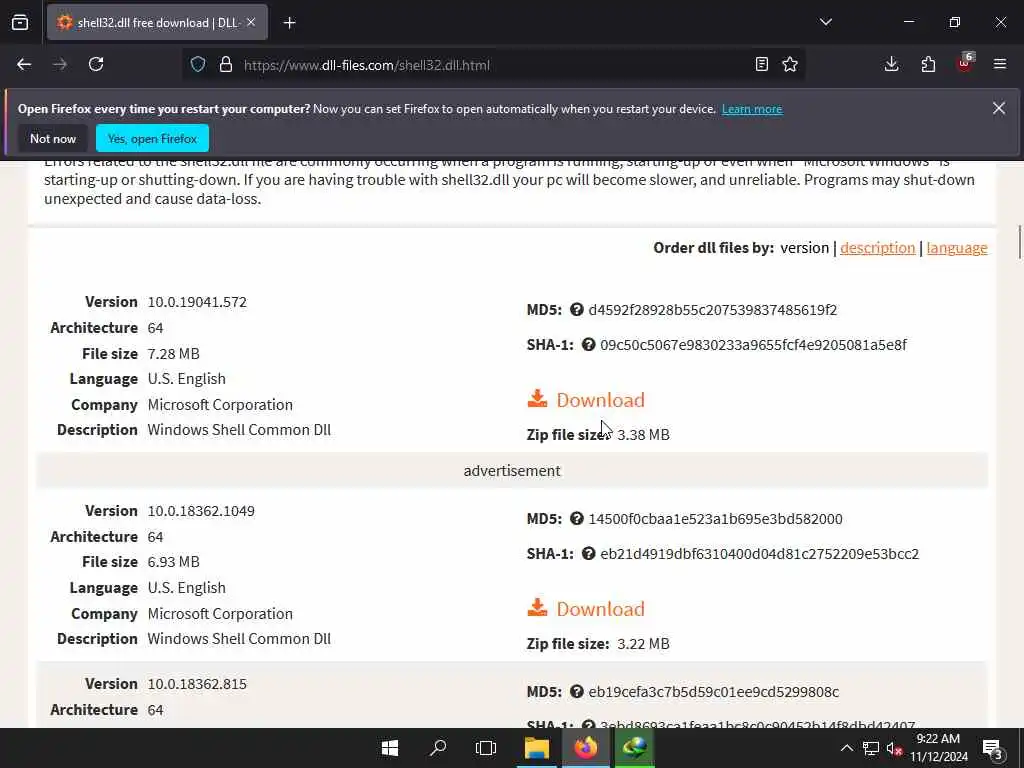Screen dimensions: 1024x768
Task: Expand the list all tabs chevron
Action: [825, 22]
